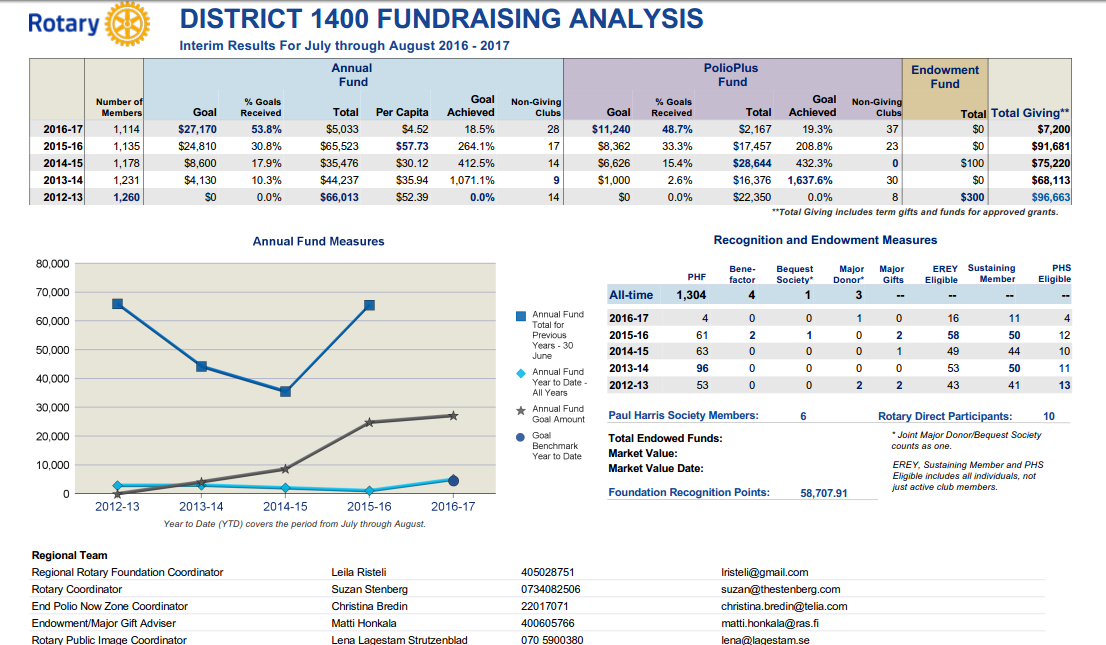Click the Endowment total $300
The image size is (1106, 645).
[972, 198]
